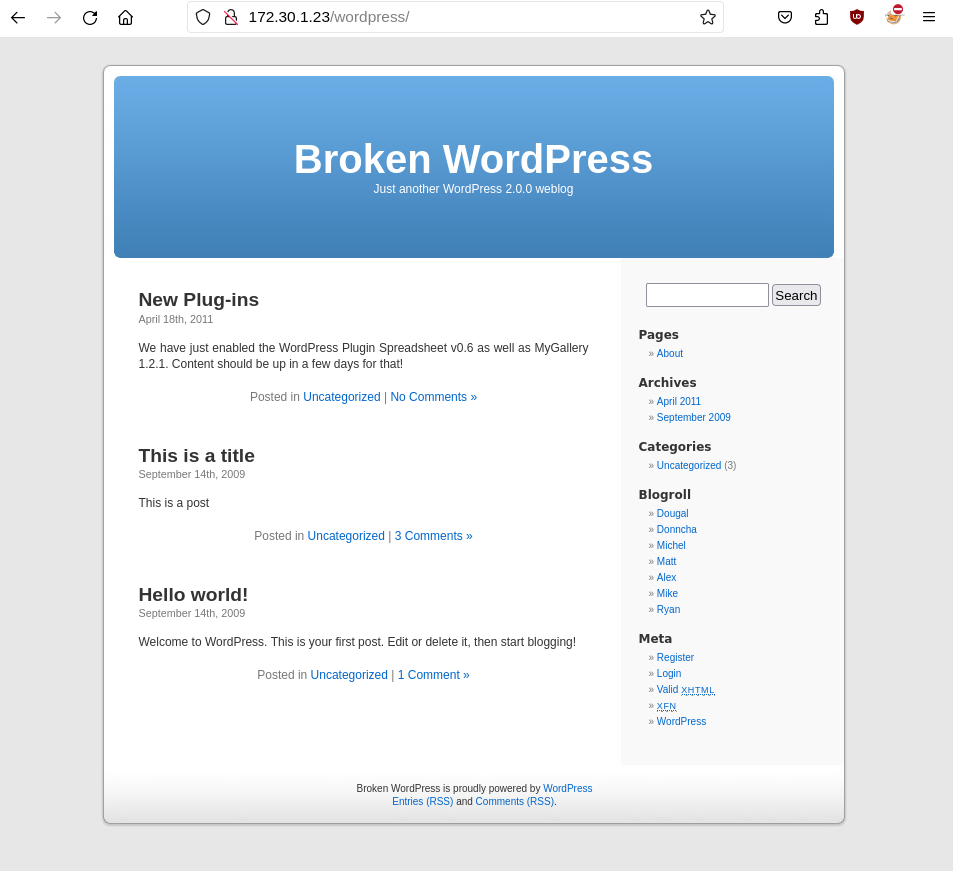953x871 pixels.
Task: Open the uBlock Origin extension
Action: (x=856, y=17)
